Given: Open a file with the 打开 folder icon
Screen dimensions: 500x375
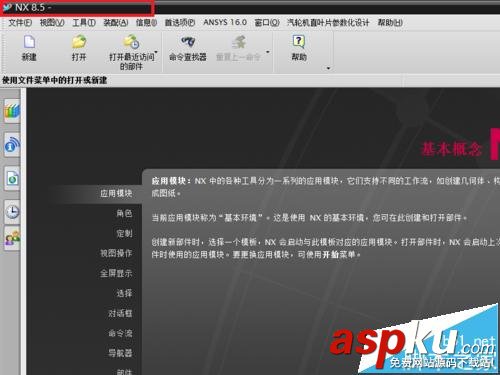Looking at the screenshot, I should (x=79, y=42).
